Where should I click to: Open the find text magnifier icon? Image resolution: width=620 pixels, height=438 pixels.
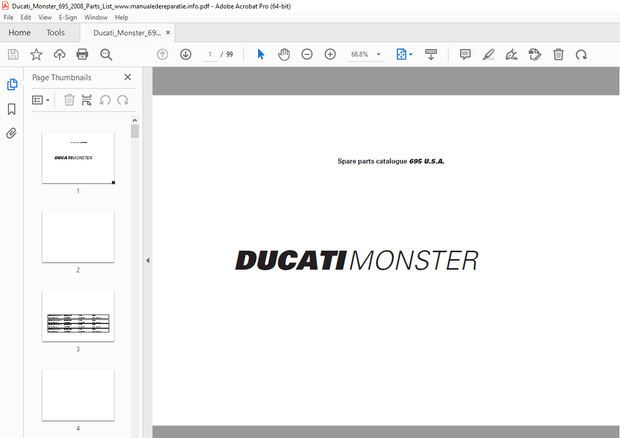106,55
